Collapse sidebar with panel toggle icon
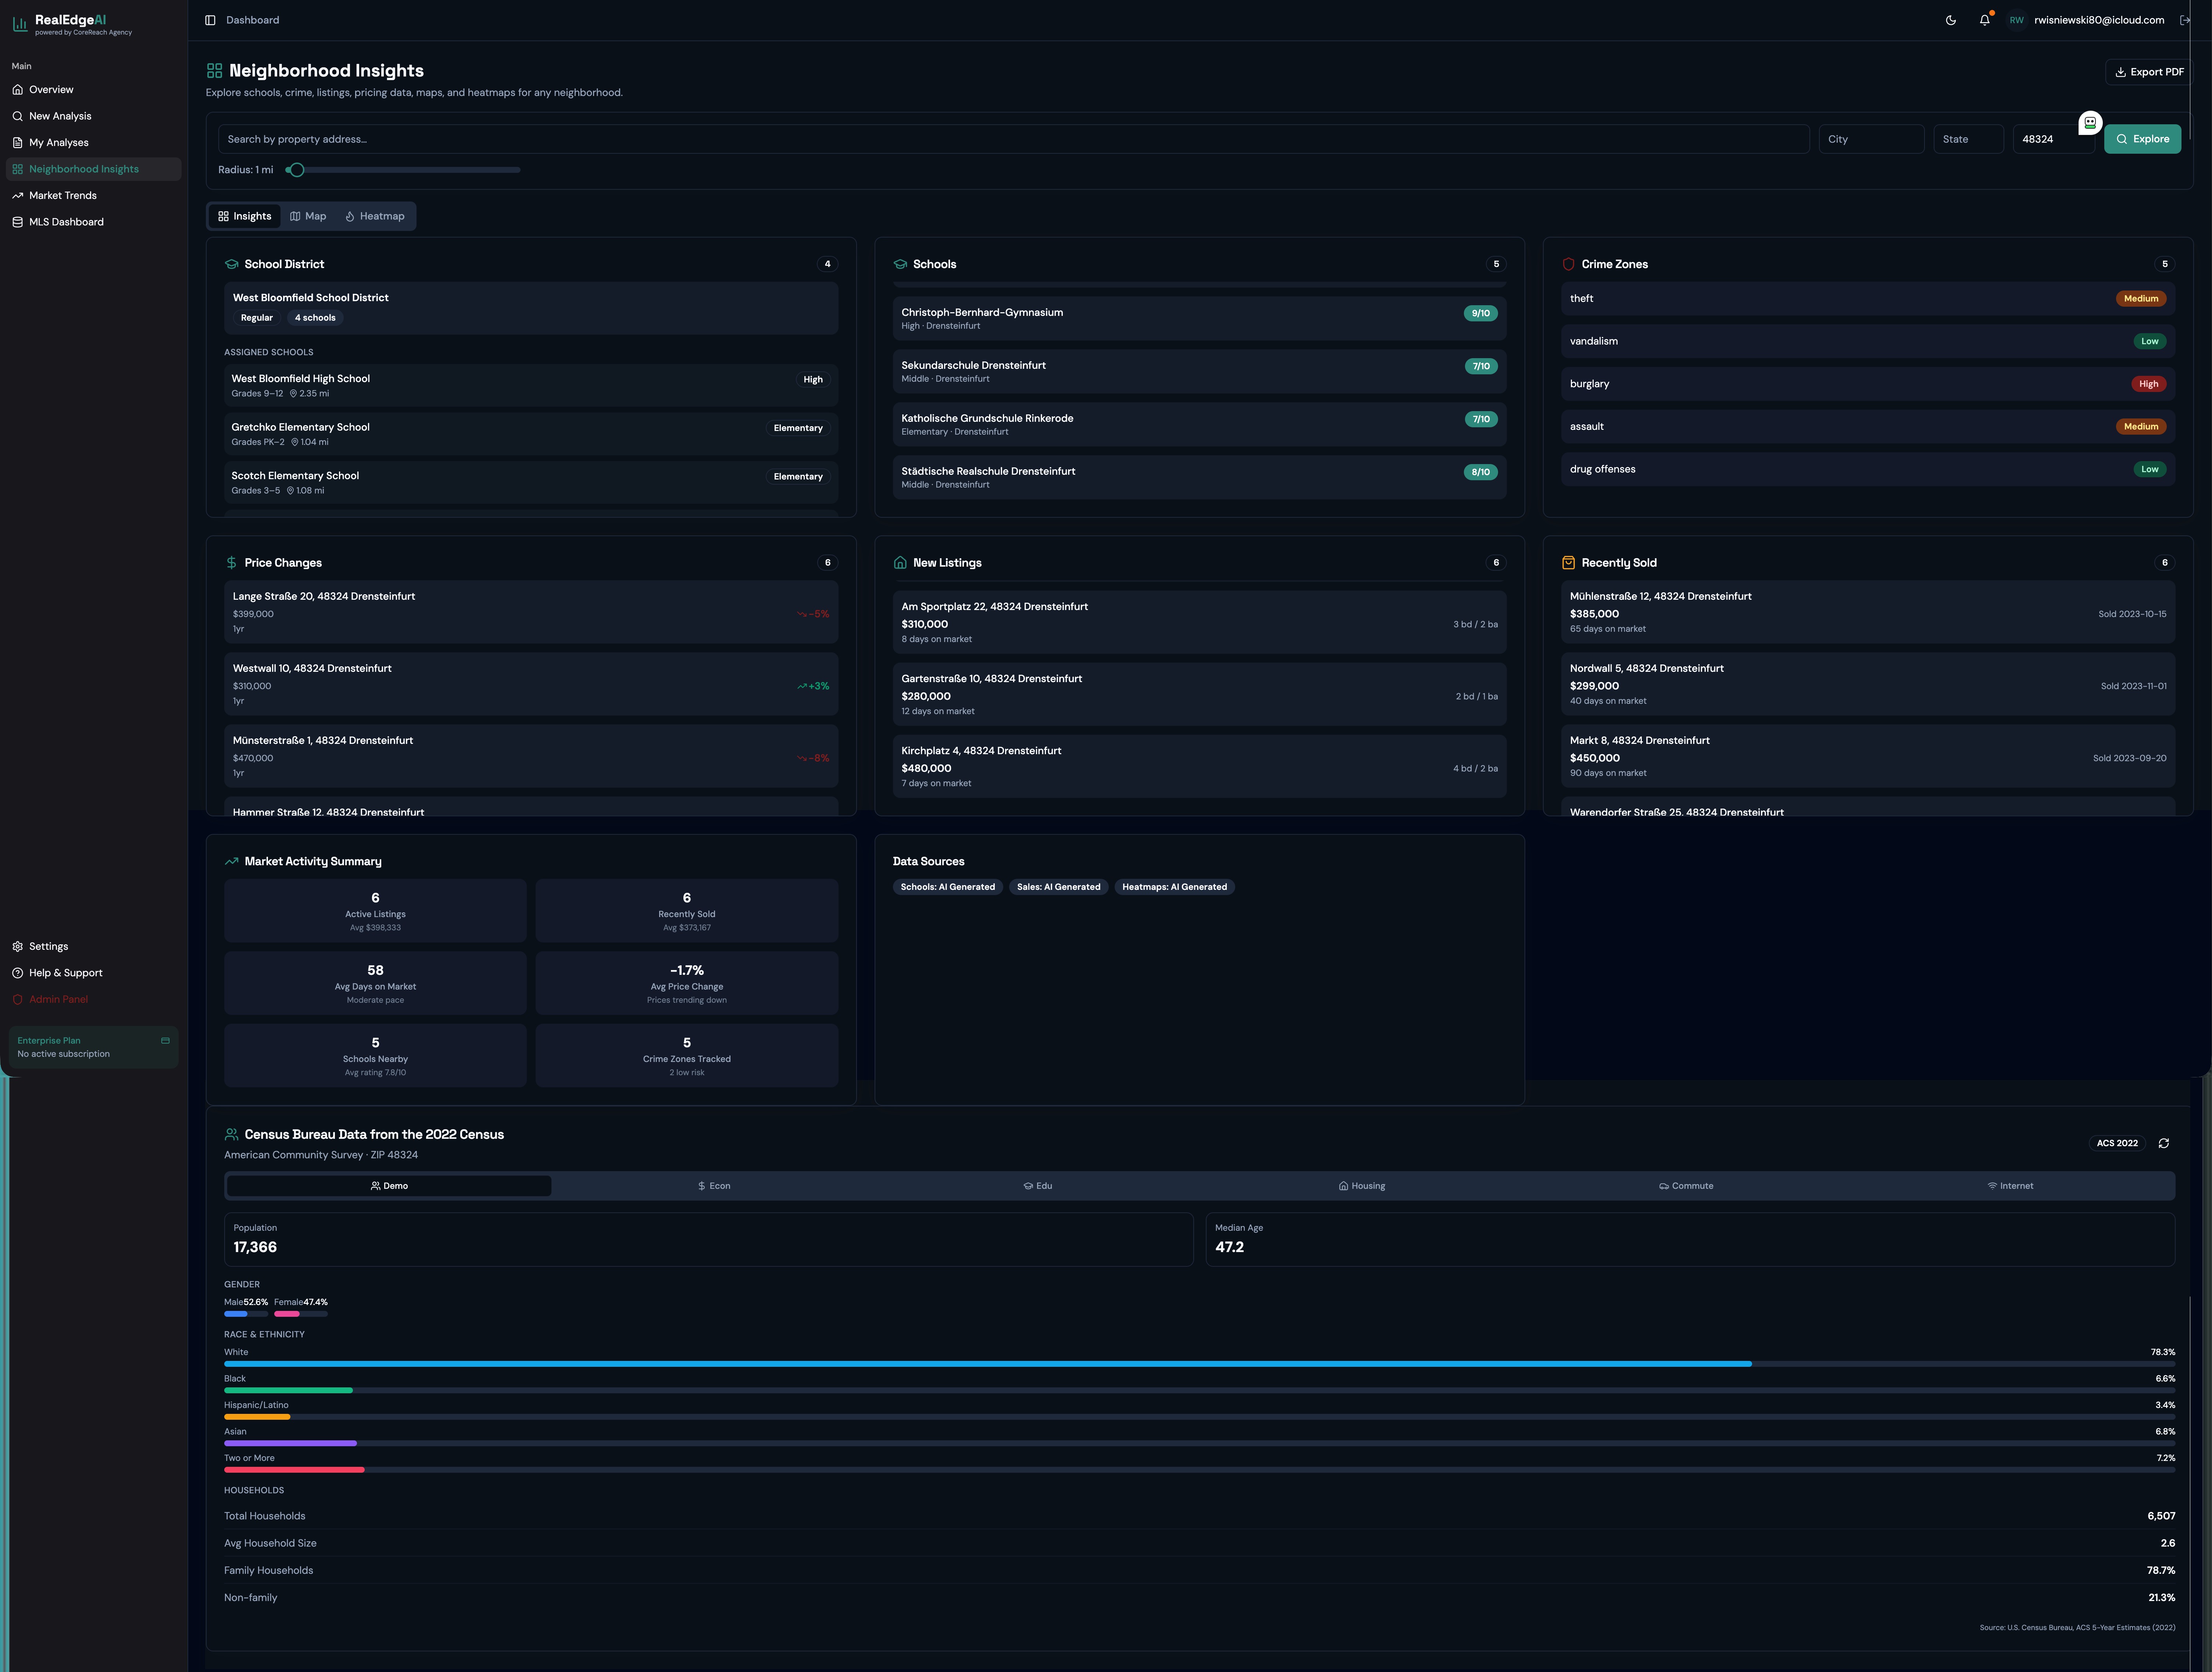 210,20
